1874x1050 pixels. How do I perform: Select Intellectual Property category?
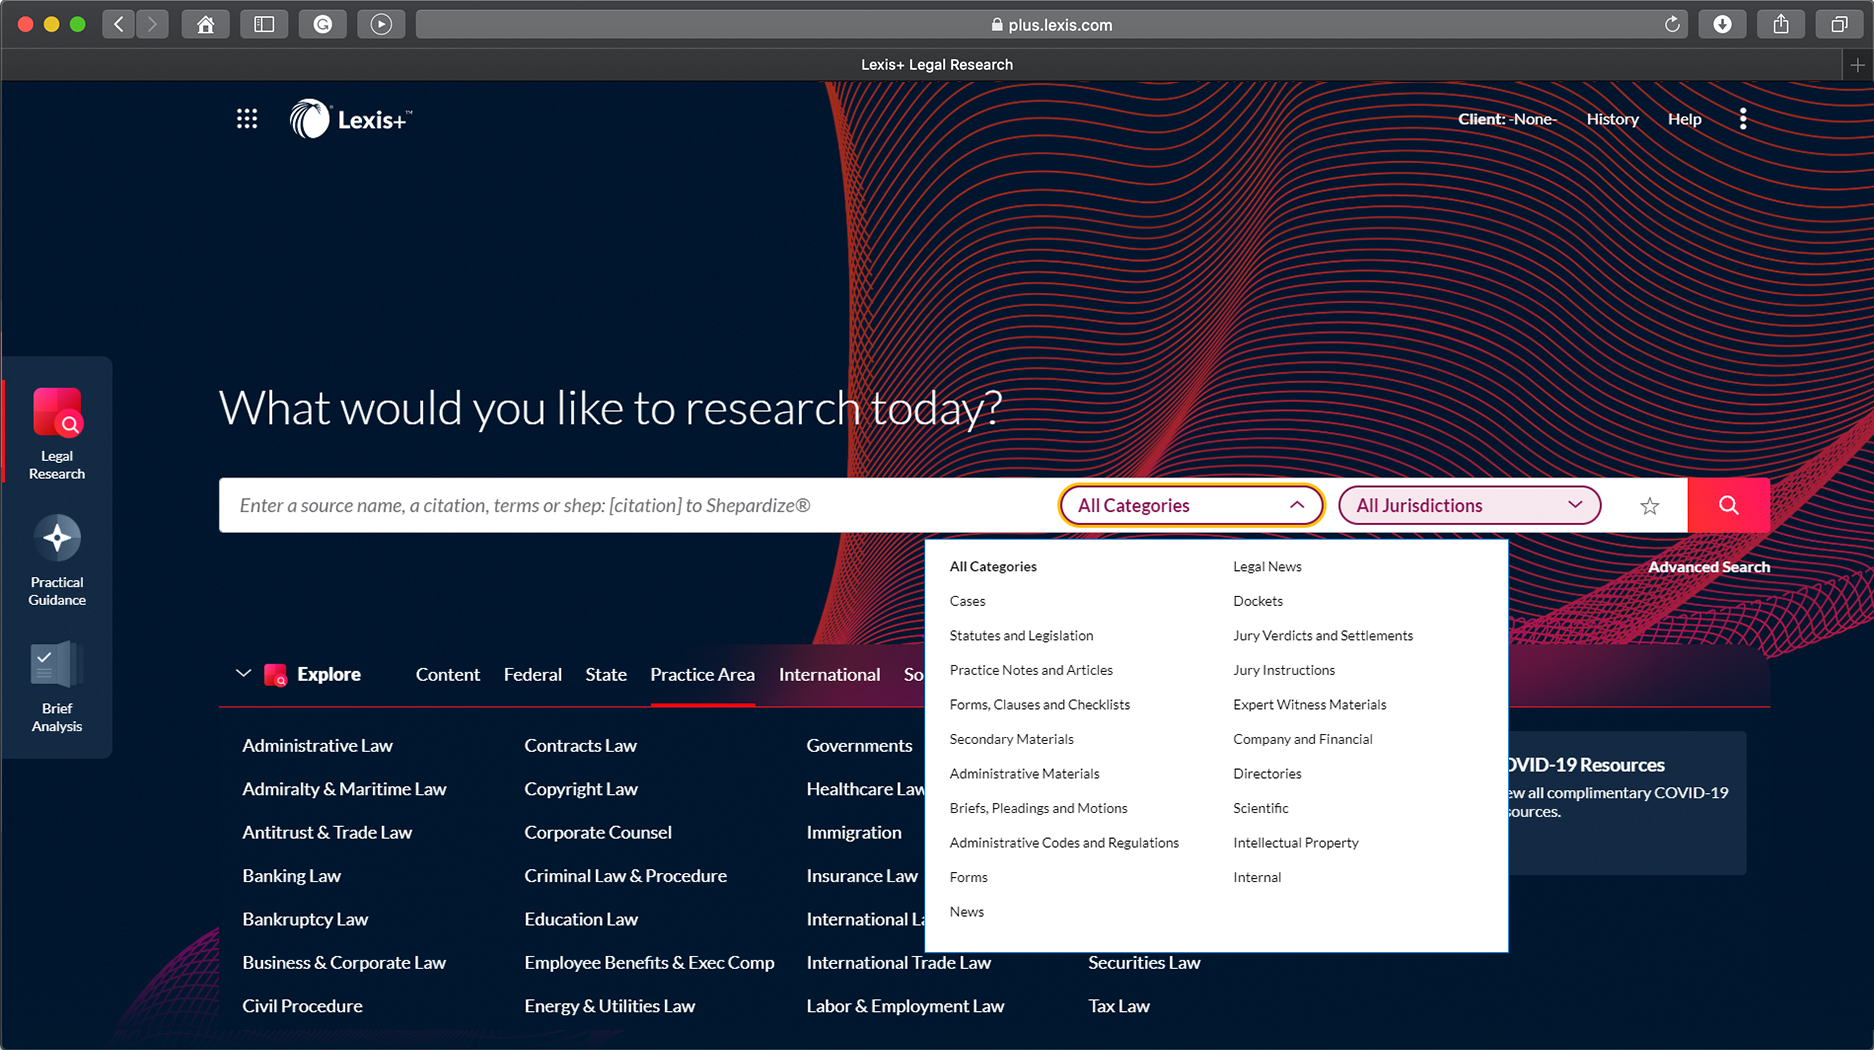[x=1296, y=843]
